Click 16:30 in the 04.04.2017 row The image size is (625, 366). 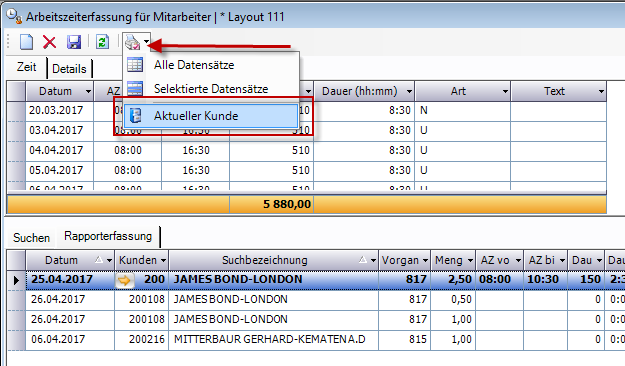tap(196, 150)
